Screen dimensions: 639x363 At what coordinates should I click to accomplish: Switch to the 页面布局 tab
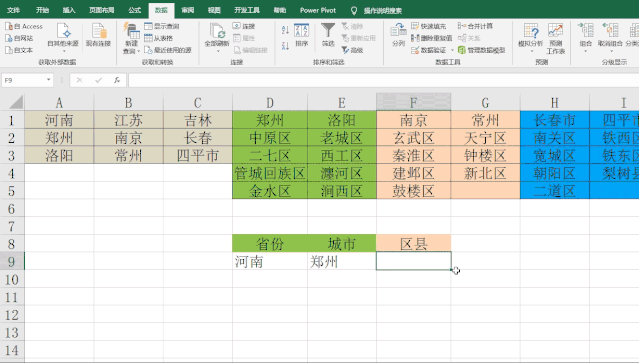tap(101, 10)
